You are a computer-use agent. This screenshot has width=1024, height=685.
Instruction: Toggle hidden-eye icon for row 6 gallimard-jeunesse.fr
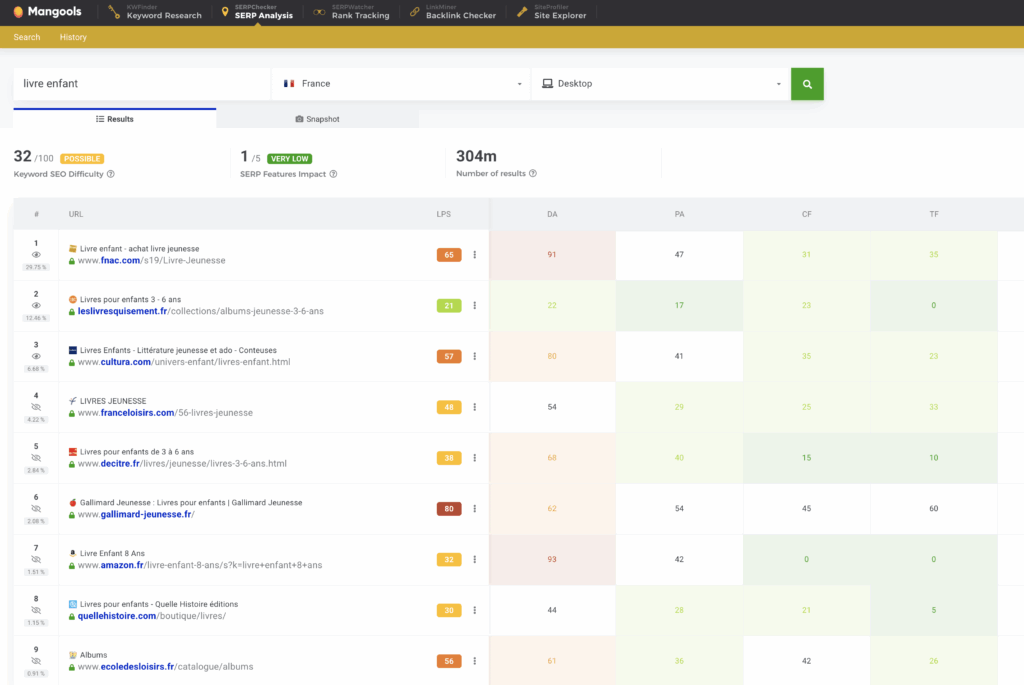click(36, 509)
